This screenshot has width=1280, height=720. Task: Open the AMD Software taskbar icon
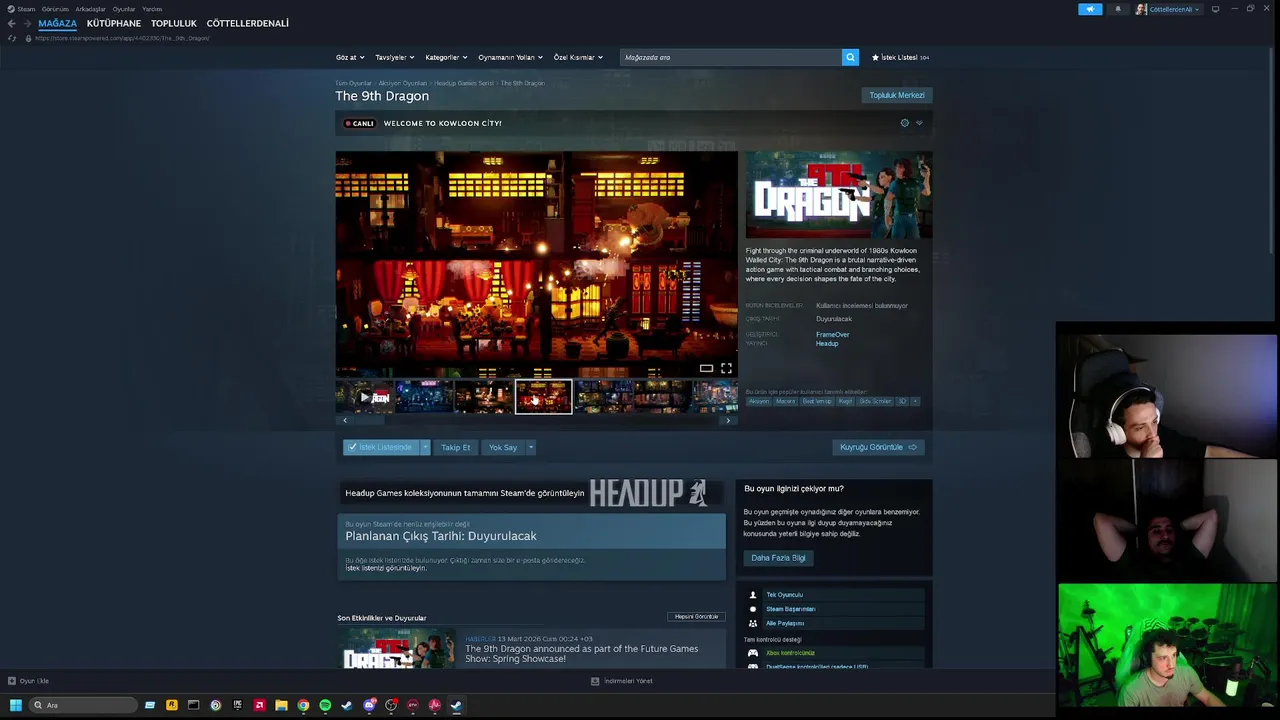tap(259, 705)
